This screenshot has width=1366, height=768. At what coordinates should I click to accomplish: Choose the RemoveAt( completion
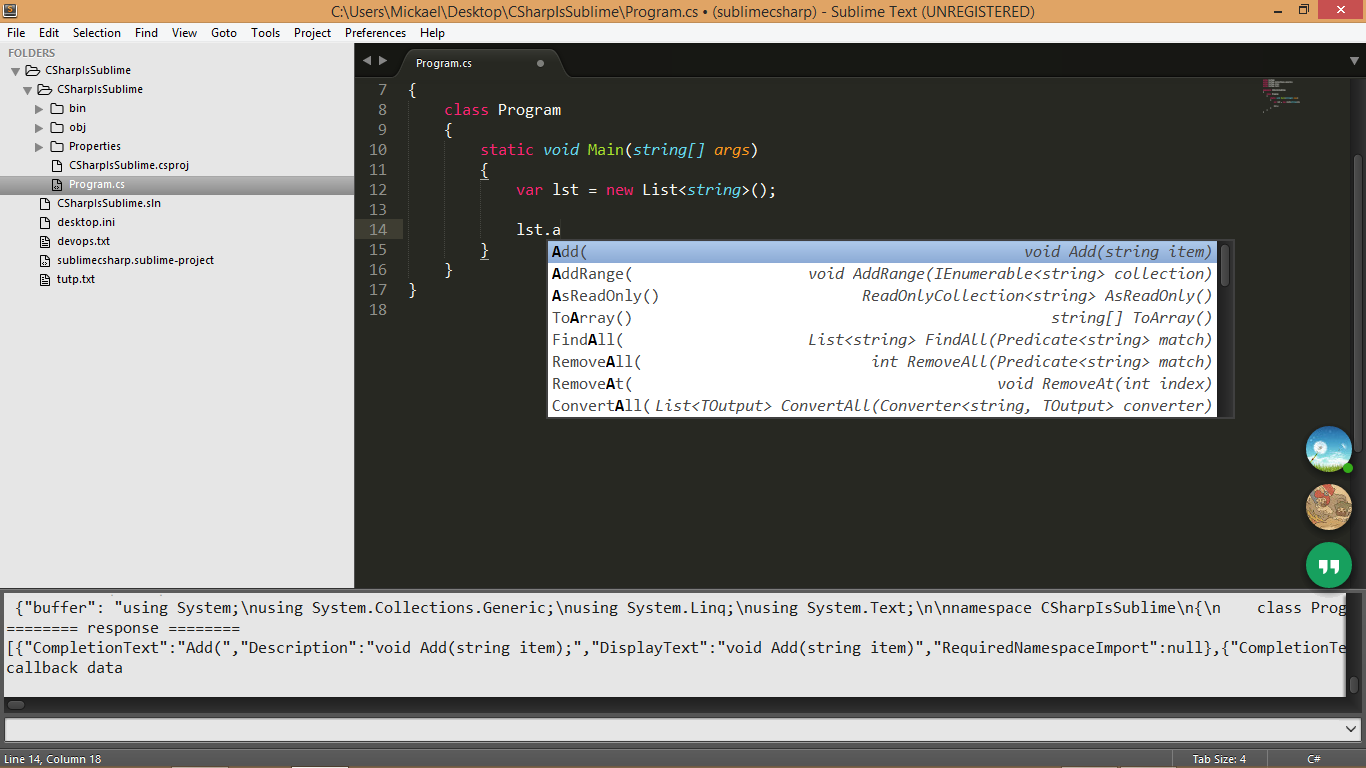[x=882, y=384]
